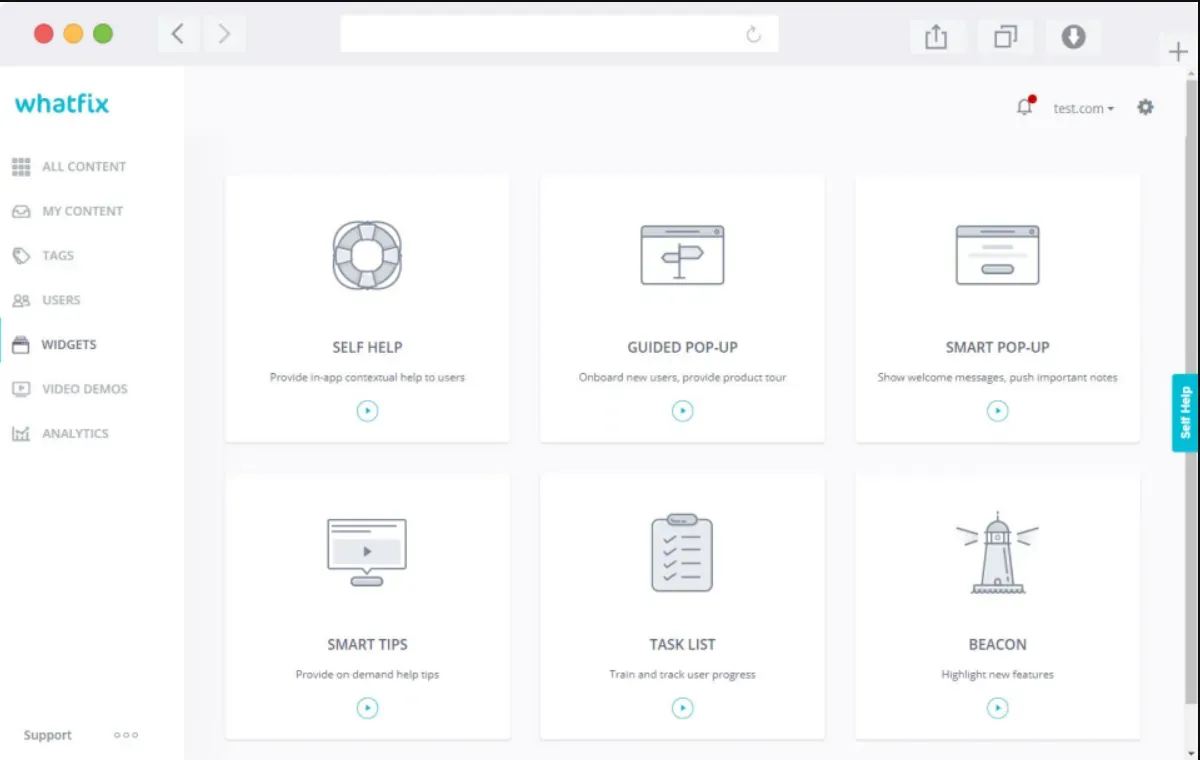Add a new browser tab

1178,52
